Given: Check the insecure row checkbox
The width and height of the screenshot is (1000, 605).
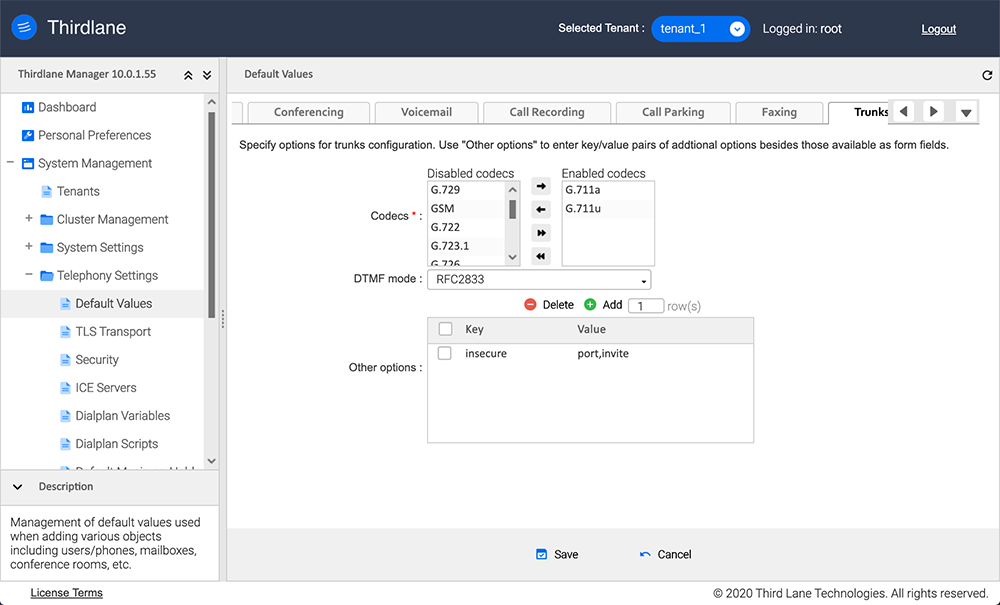Looking at the screenshot, I should [x=445, y=353].
